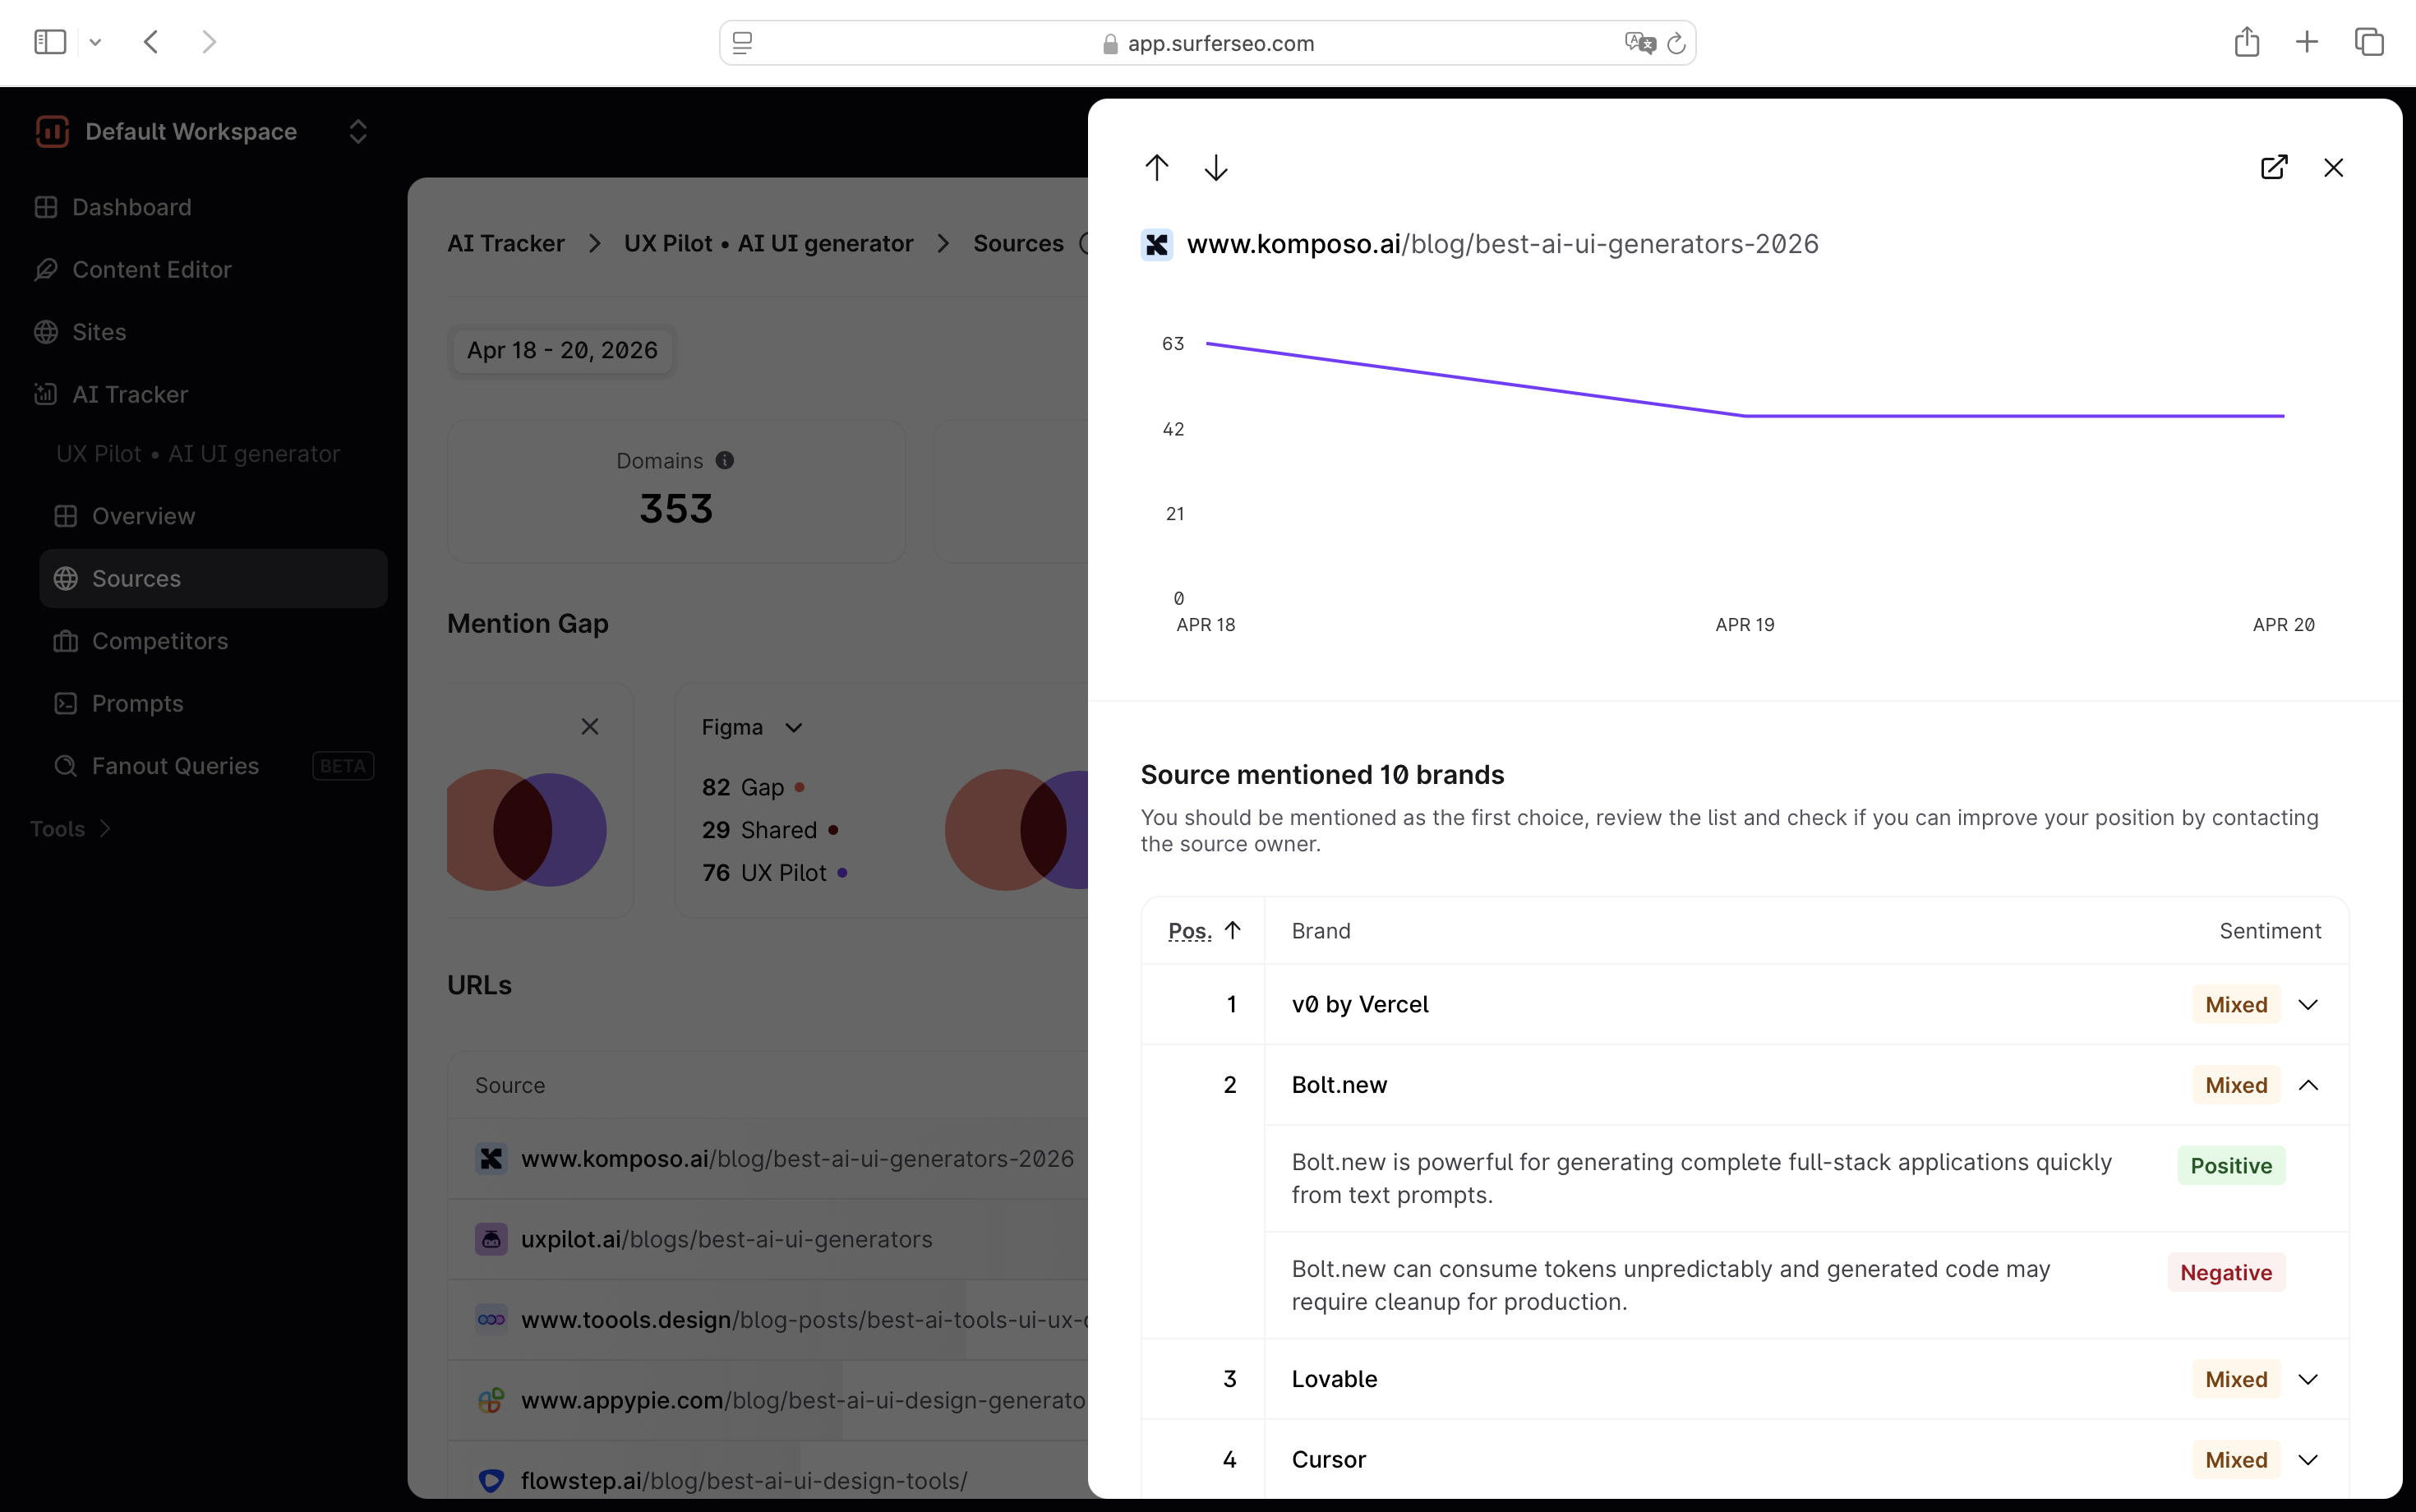
Task: Click the Apr 18 - 20, 2026 date picker
Action: [562, 350]
